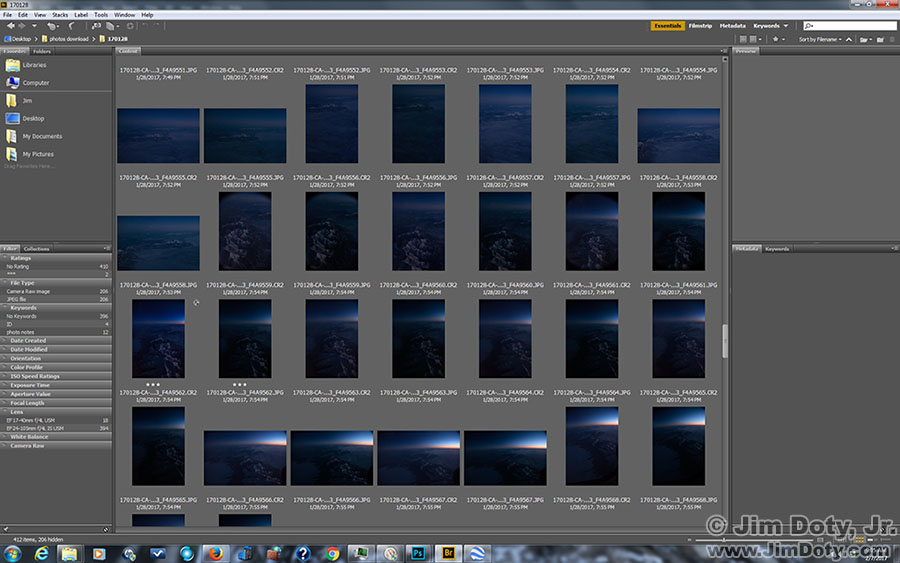Click the Open recent file folder icon

tap(866, 40)
